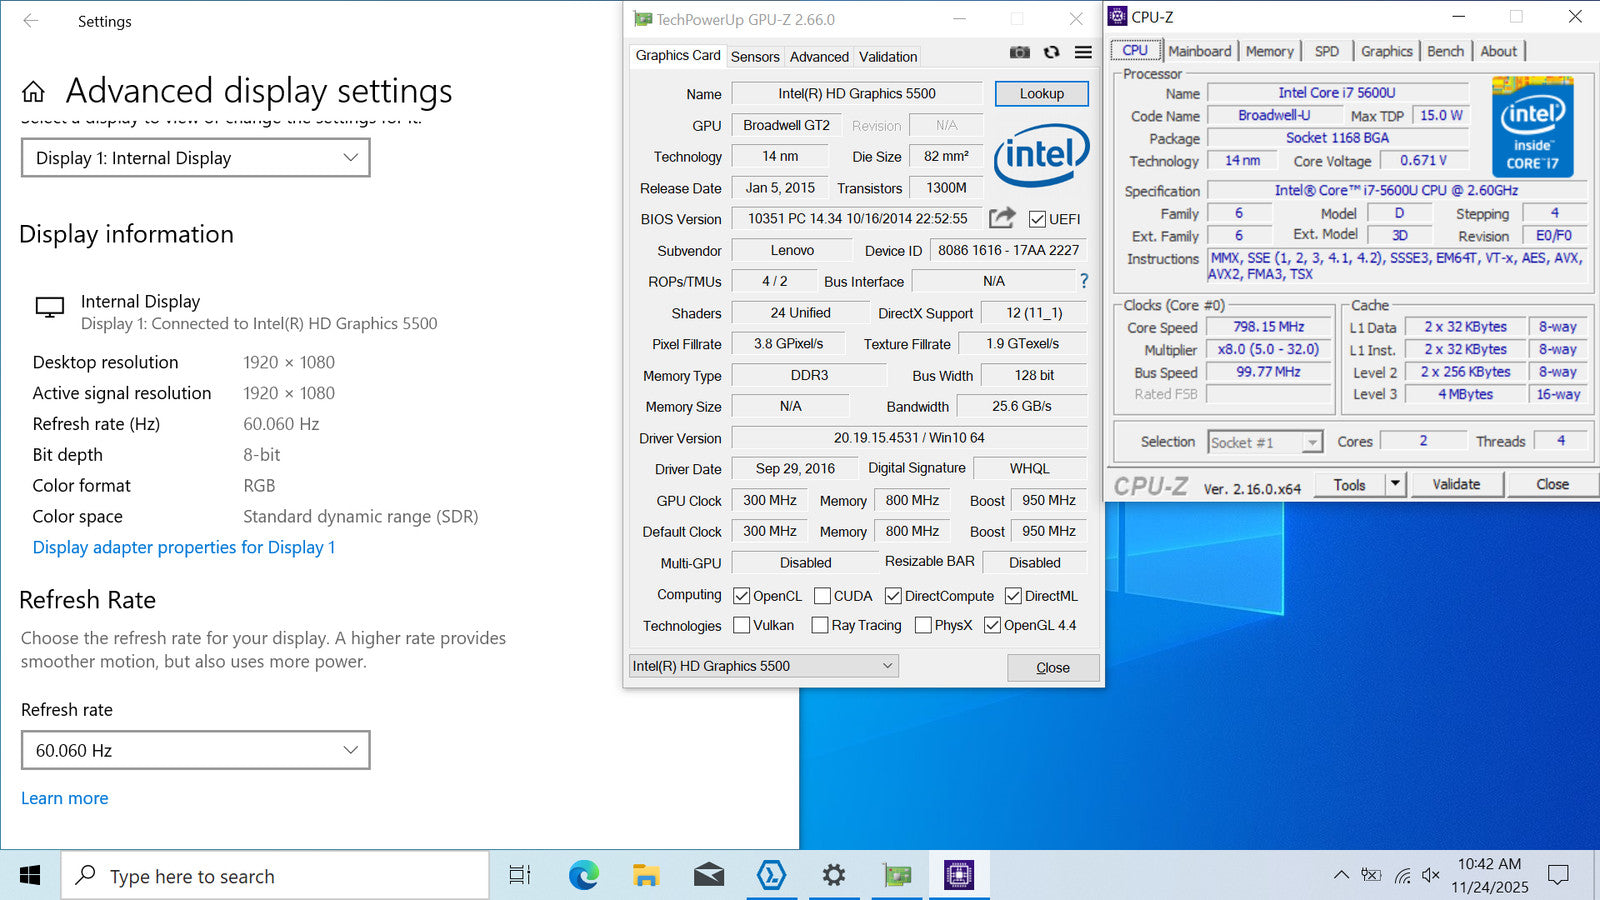Open Microsoft Edge from the taskbar
The image size is (1600, 900).
[x=583, y=876]
